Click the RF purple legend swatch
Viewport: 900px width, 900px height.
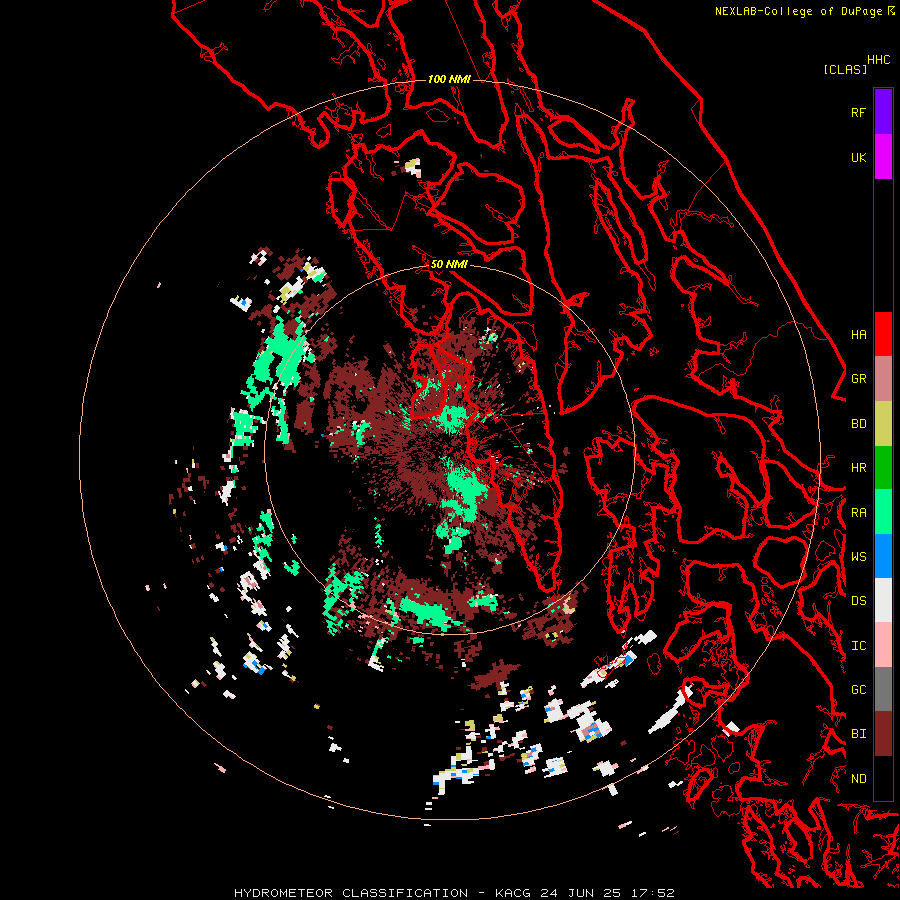click(883, 112)
